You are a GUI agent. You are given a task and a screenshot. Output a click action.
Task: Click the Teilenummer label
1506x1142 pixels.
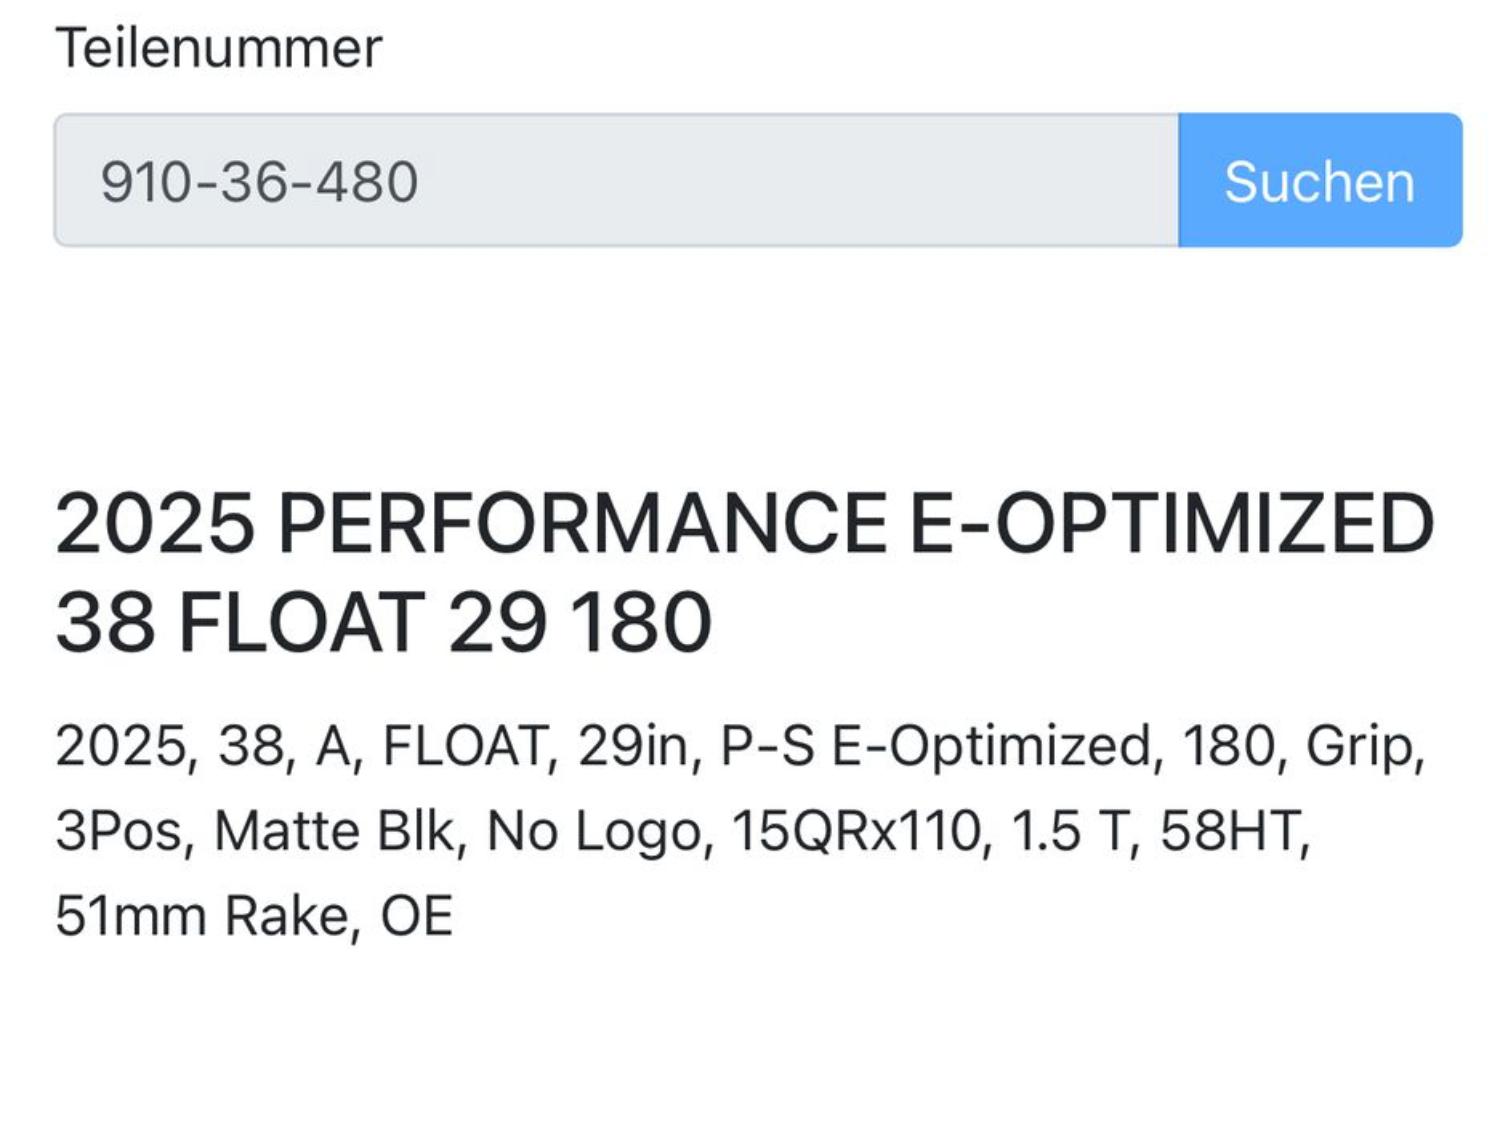tap(219, 47)
